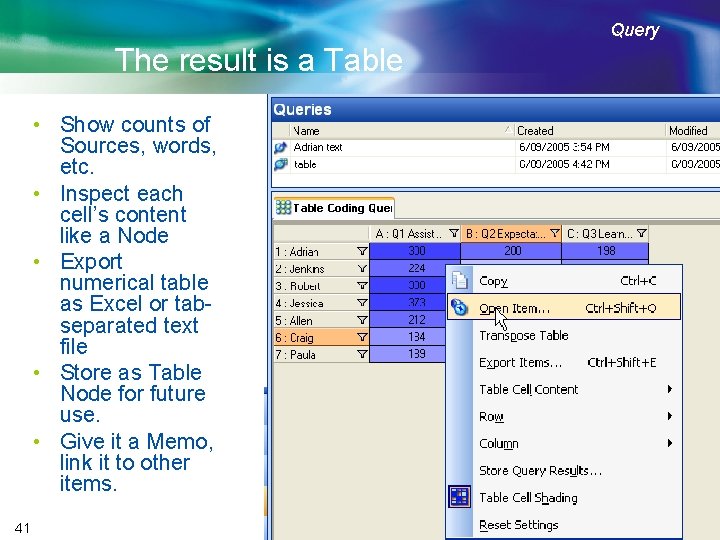Click filter icon on row 3 : Robert

pyautogui.click(x=362, y=286)
